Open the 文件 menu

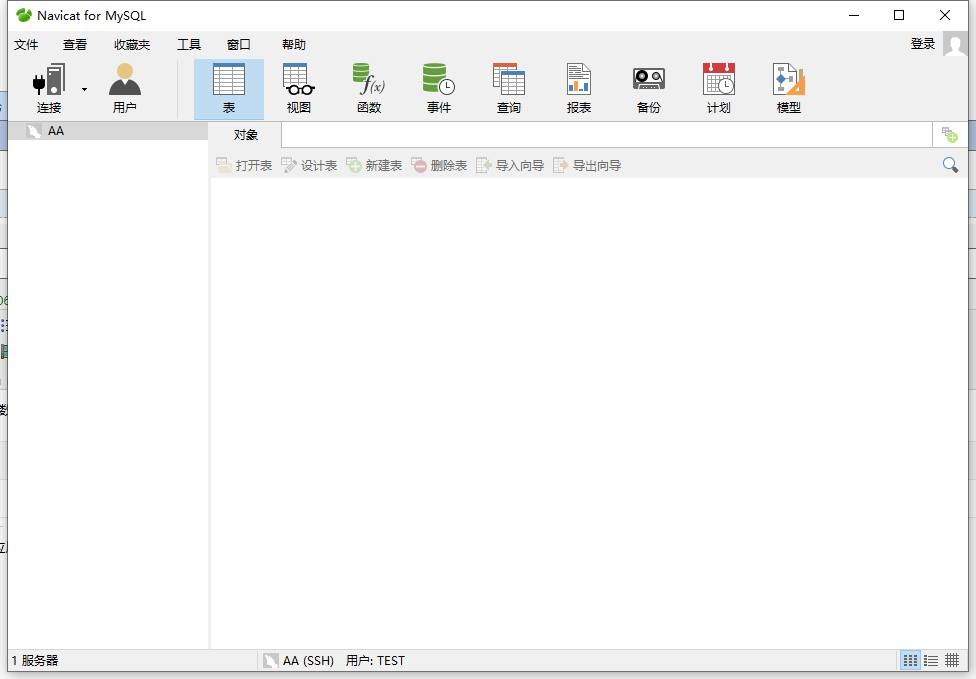click(x=26, y=45)
